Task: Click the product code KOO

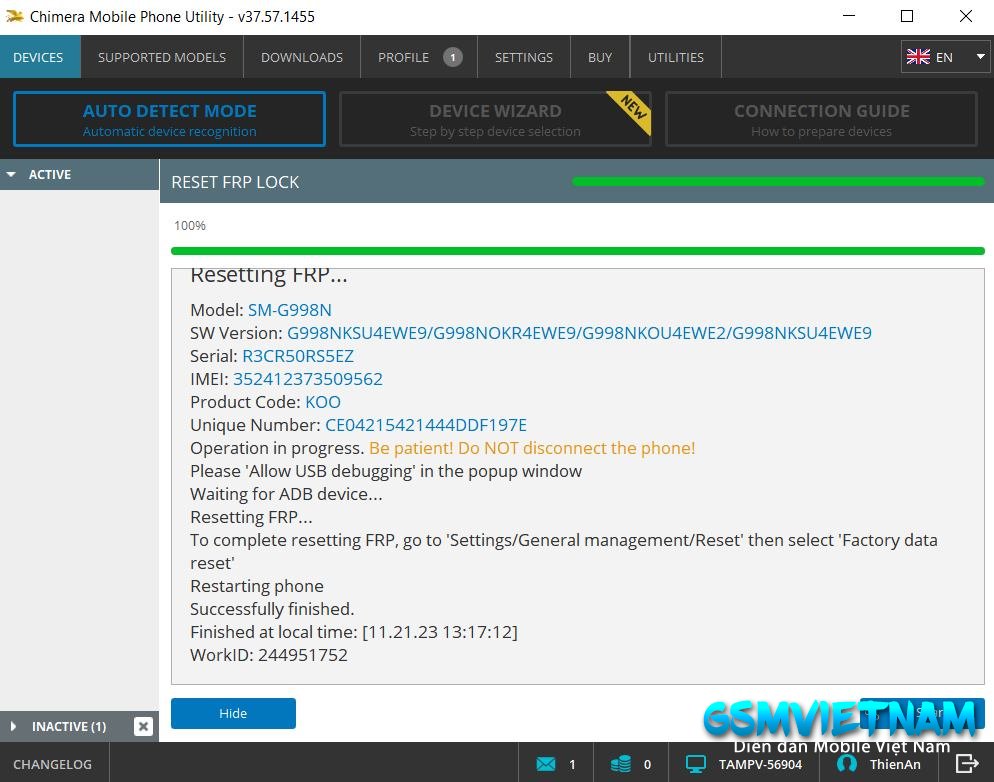Action: 323,402
